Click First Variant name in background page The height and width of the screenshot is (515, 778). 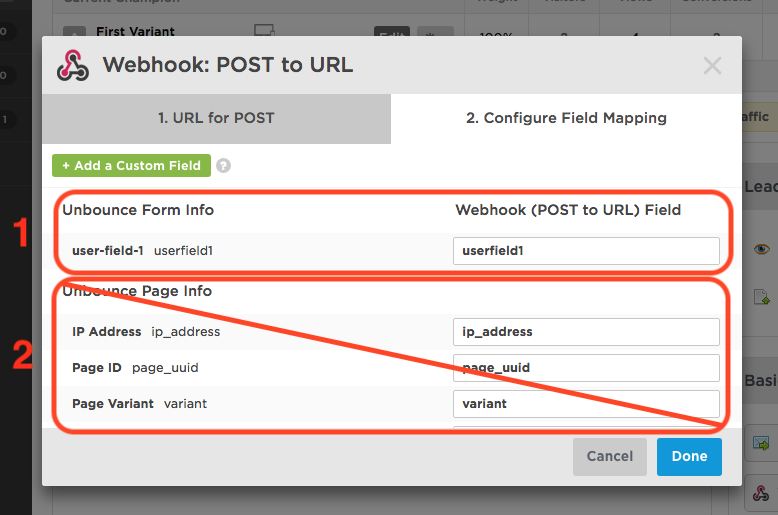coord(135,31)
